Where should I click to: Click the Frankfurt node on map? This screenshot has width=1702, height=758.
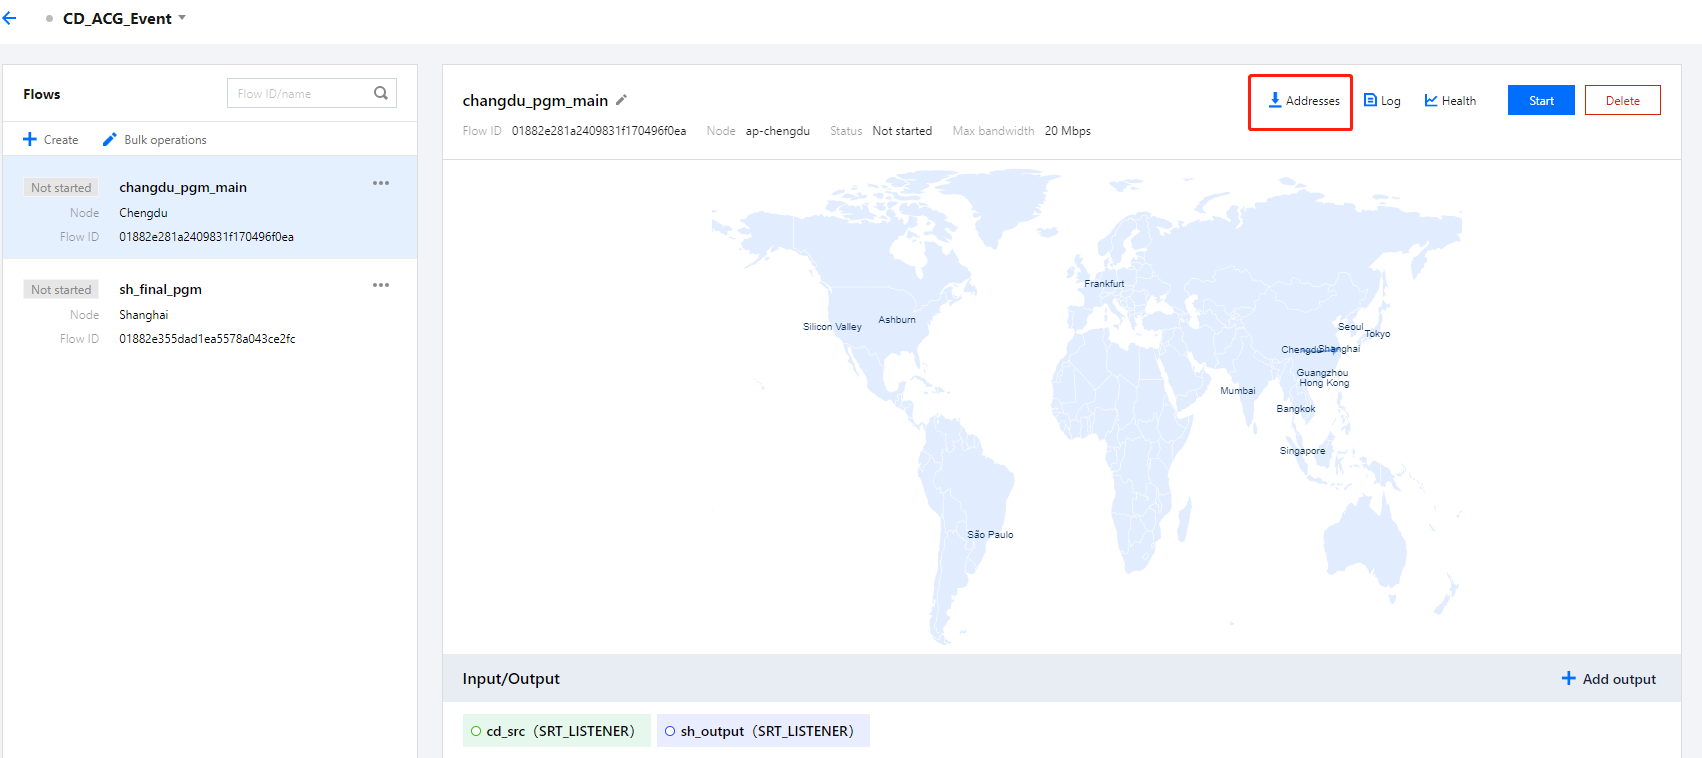(1104, 284)
